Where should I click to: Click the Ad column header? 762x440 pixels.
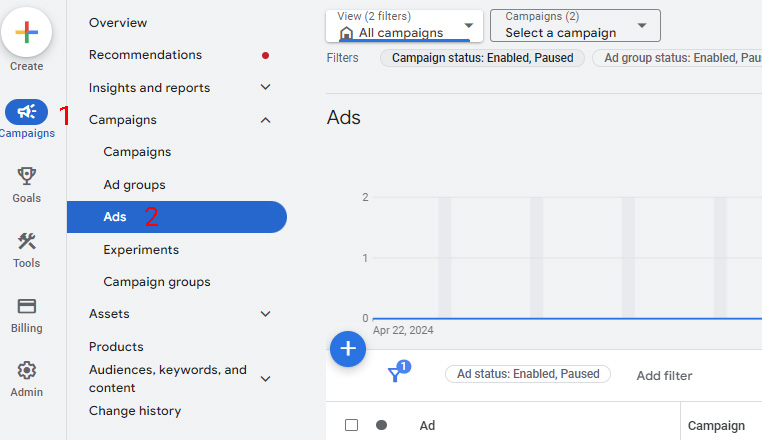[427, 425]
